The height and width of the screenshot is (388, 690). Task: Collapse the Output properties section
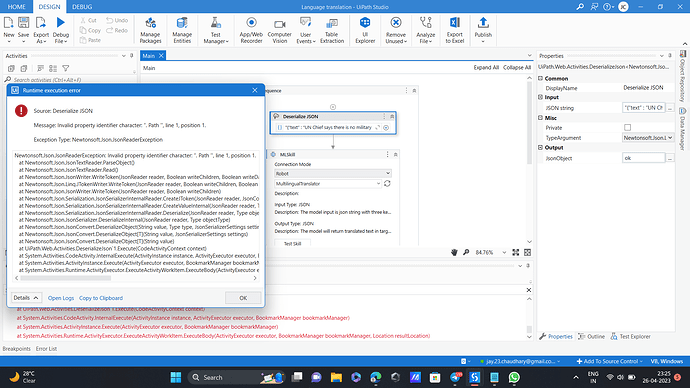pyautogui.click(x=540, y=148)
